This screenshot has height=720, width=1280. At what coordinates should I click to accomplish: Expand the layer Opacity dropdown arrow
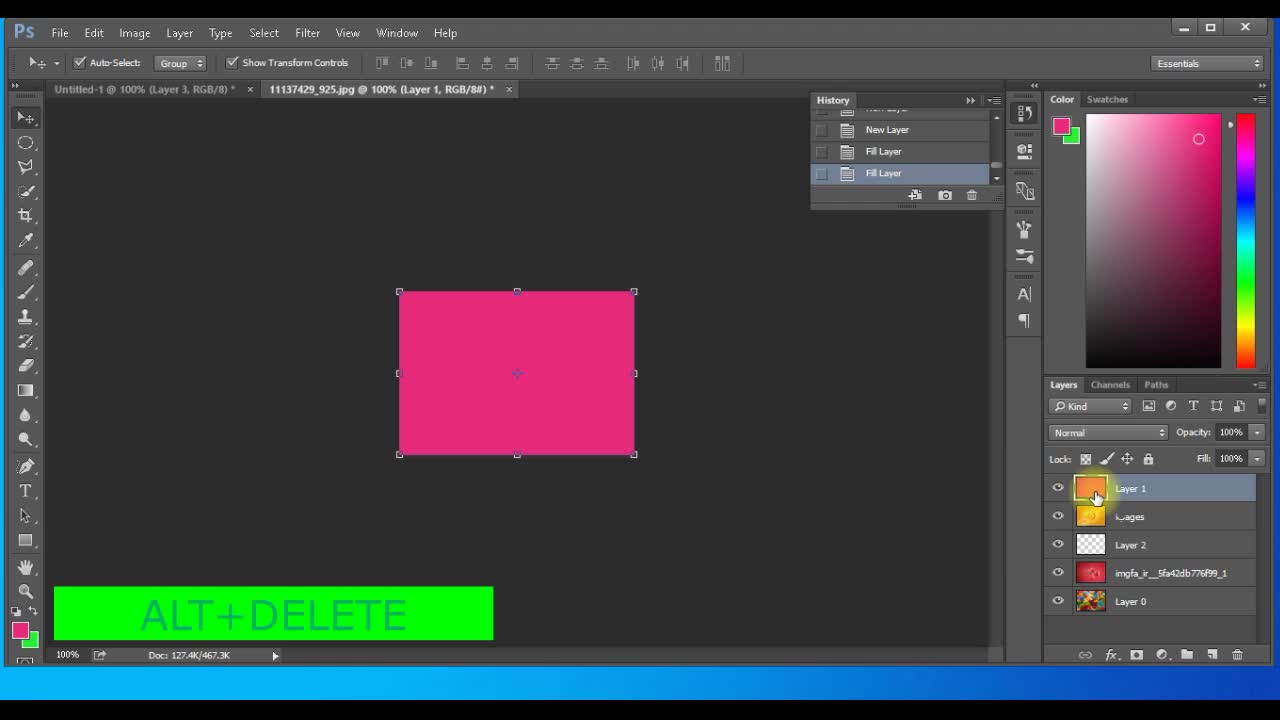click(x=1257, y=433)
